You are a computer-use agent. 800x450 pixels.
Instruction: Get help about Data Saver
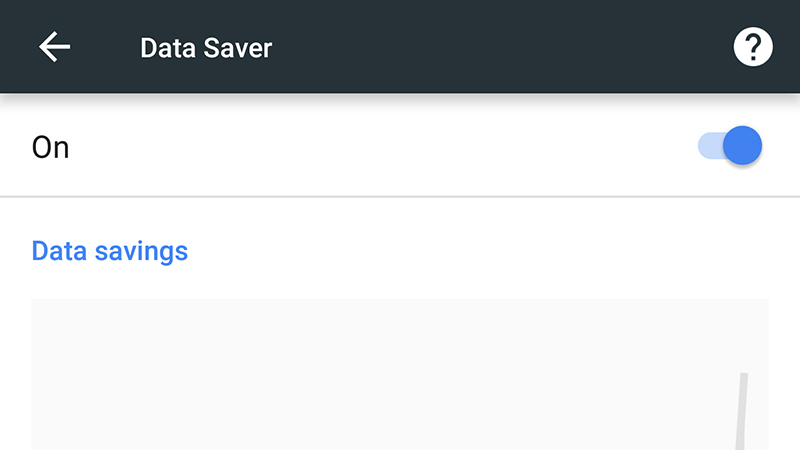click(x=753, y=47)
